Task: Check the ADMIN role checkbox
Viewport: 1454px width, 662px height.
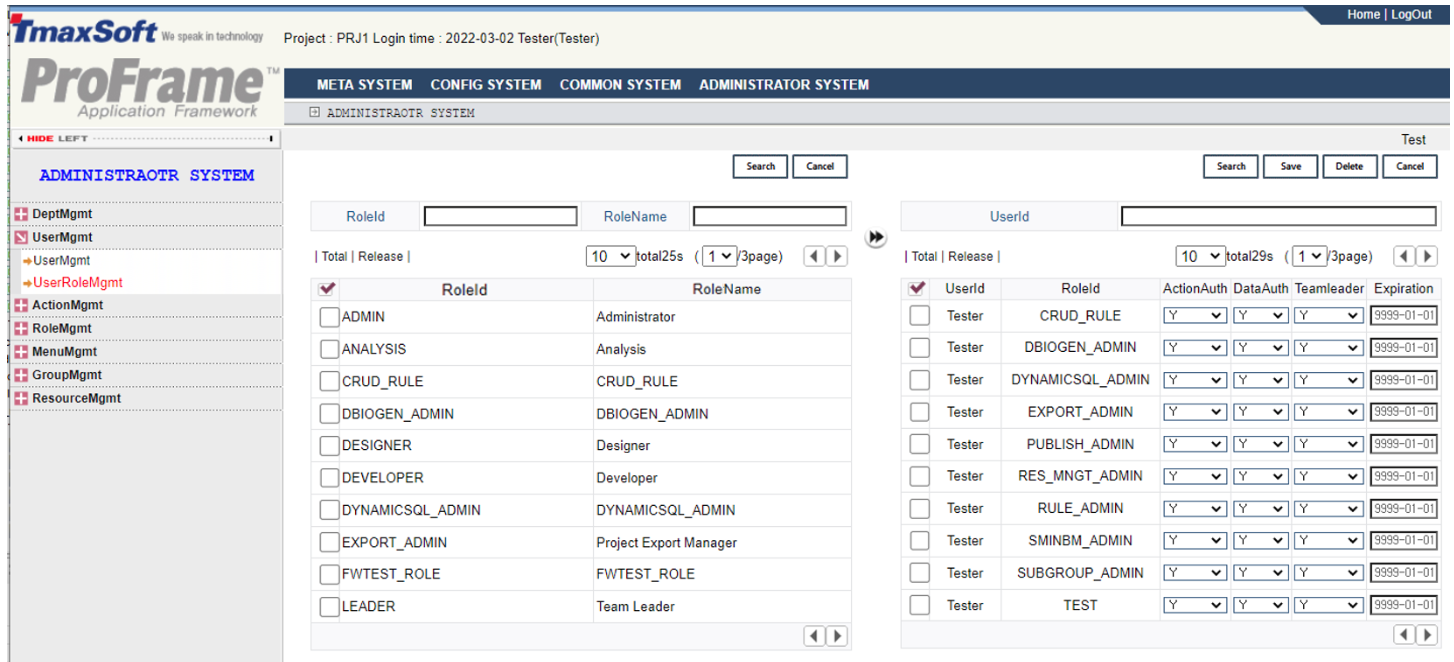Action: [329, 317]
